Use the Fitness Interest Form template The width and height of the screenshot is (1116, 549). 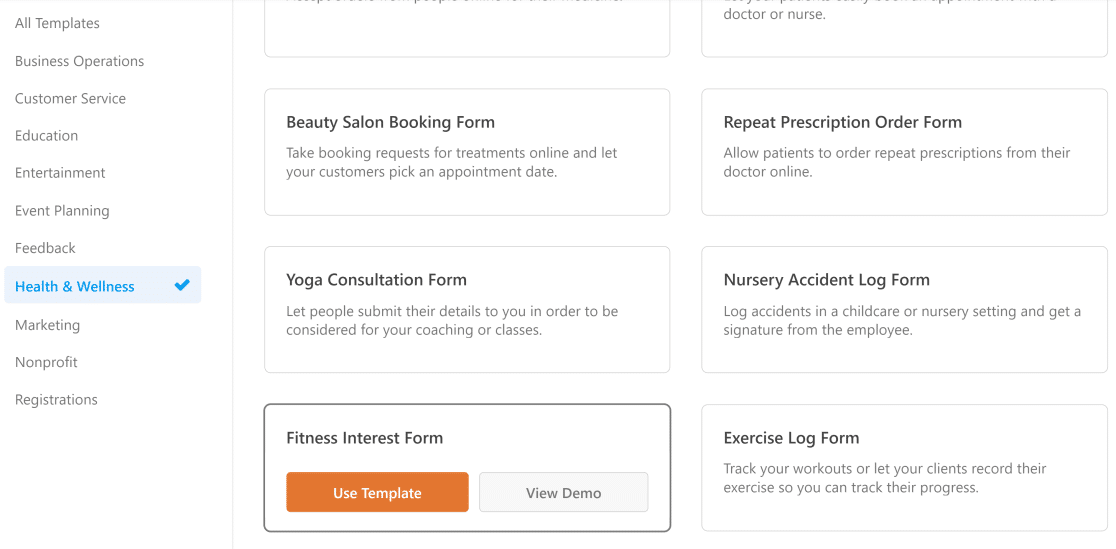(x=377, y=492)
